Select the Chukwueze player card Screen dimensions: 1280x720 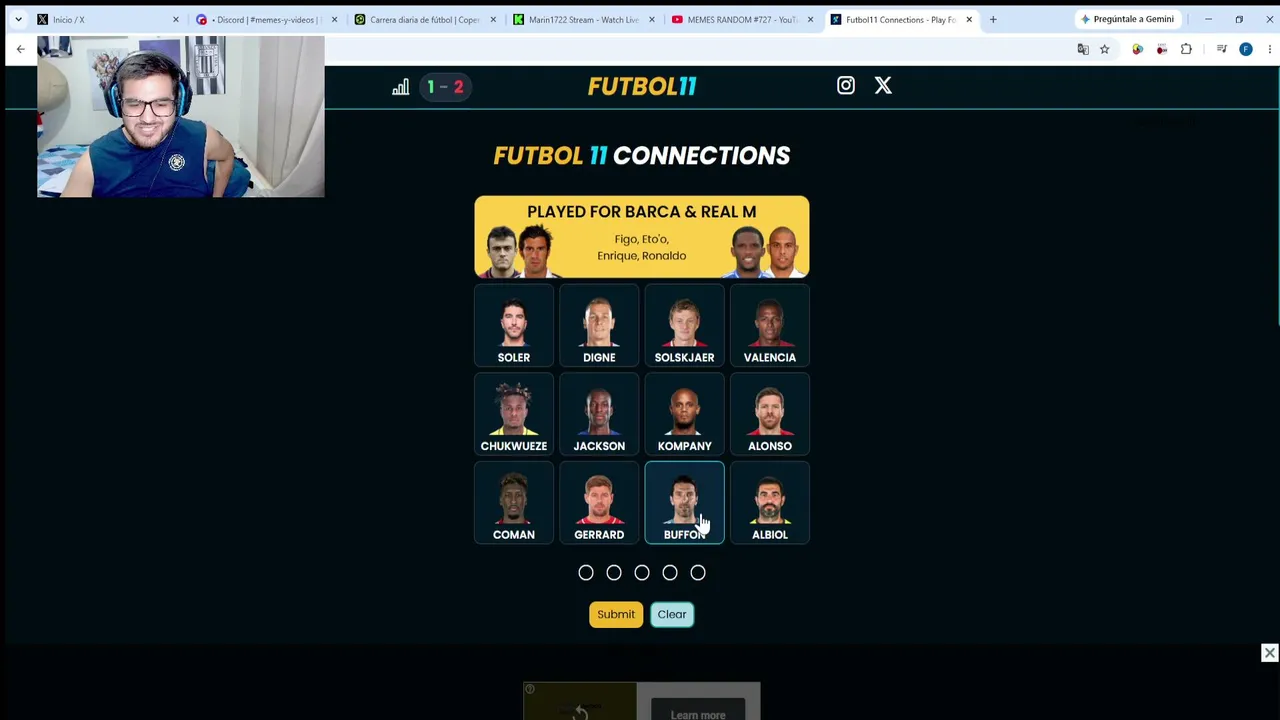coord(514,415)
